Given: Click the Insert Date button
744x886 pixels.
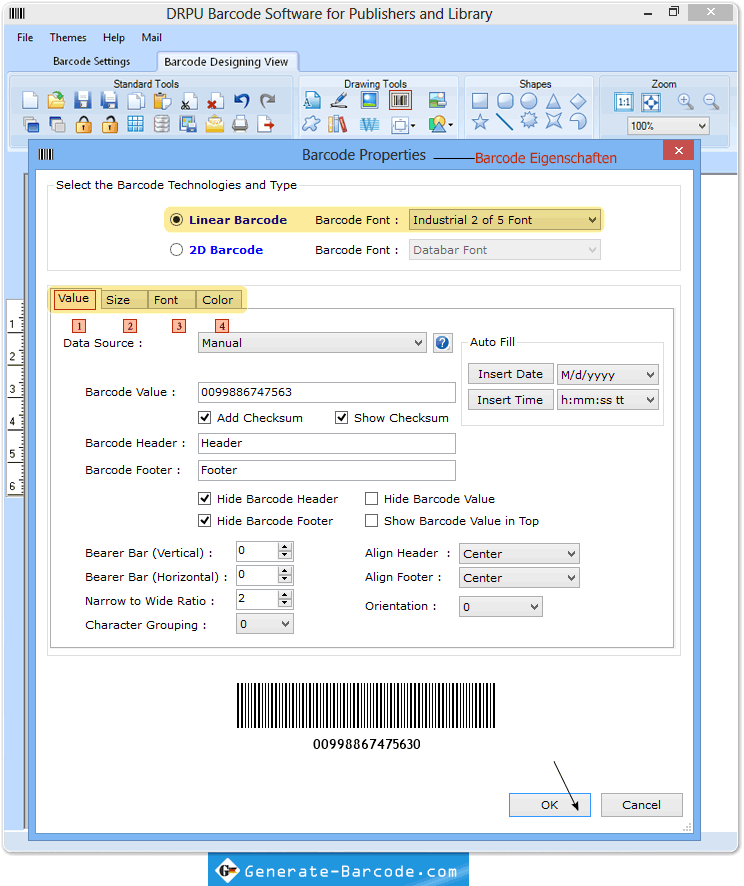Looking at the screenshot, I should click(511, 374).
